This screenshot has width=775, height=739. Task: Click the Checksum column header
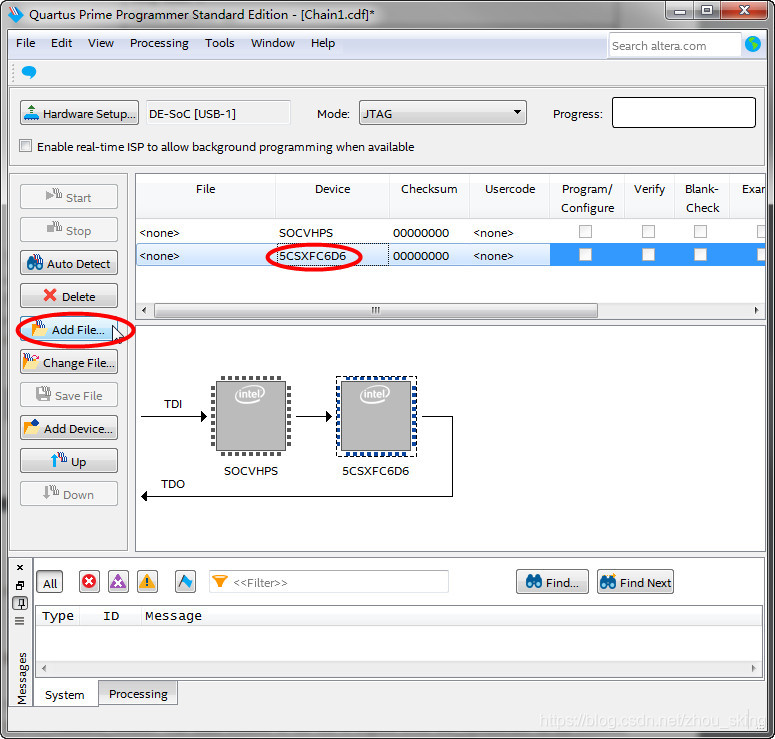[x=429, y=196]
